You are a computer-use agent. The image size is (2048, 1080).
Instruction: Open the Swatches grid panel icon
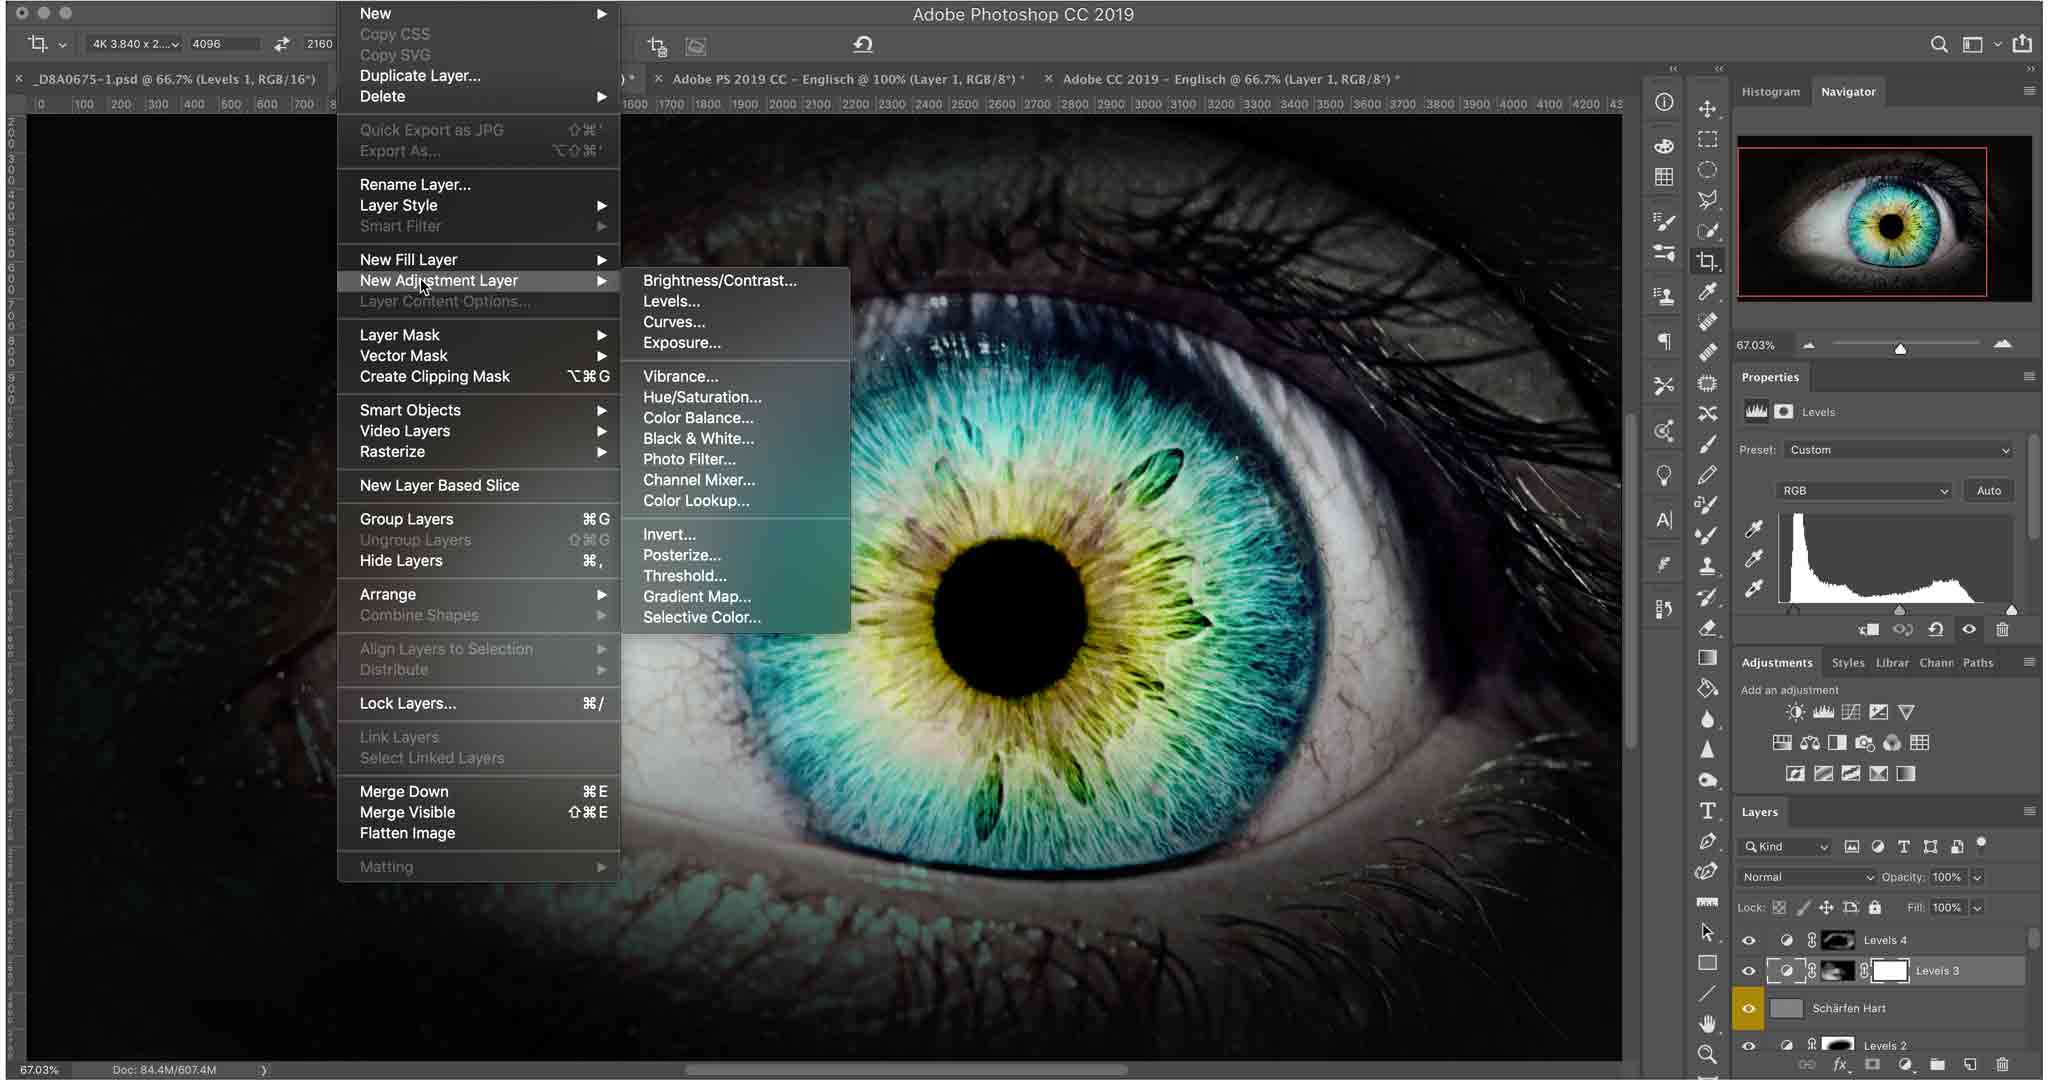(1664, 177)
